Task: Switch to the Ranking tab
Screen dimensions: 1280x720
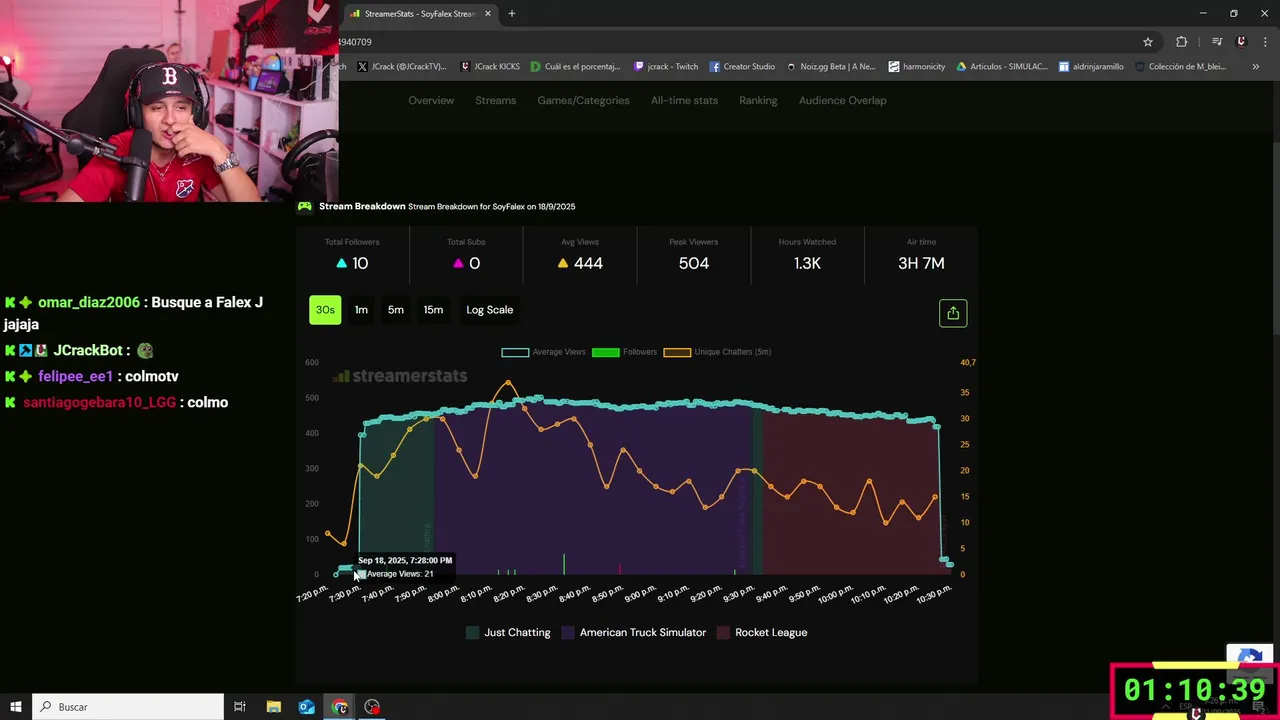Action: [x=758, y=100]
